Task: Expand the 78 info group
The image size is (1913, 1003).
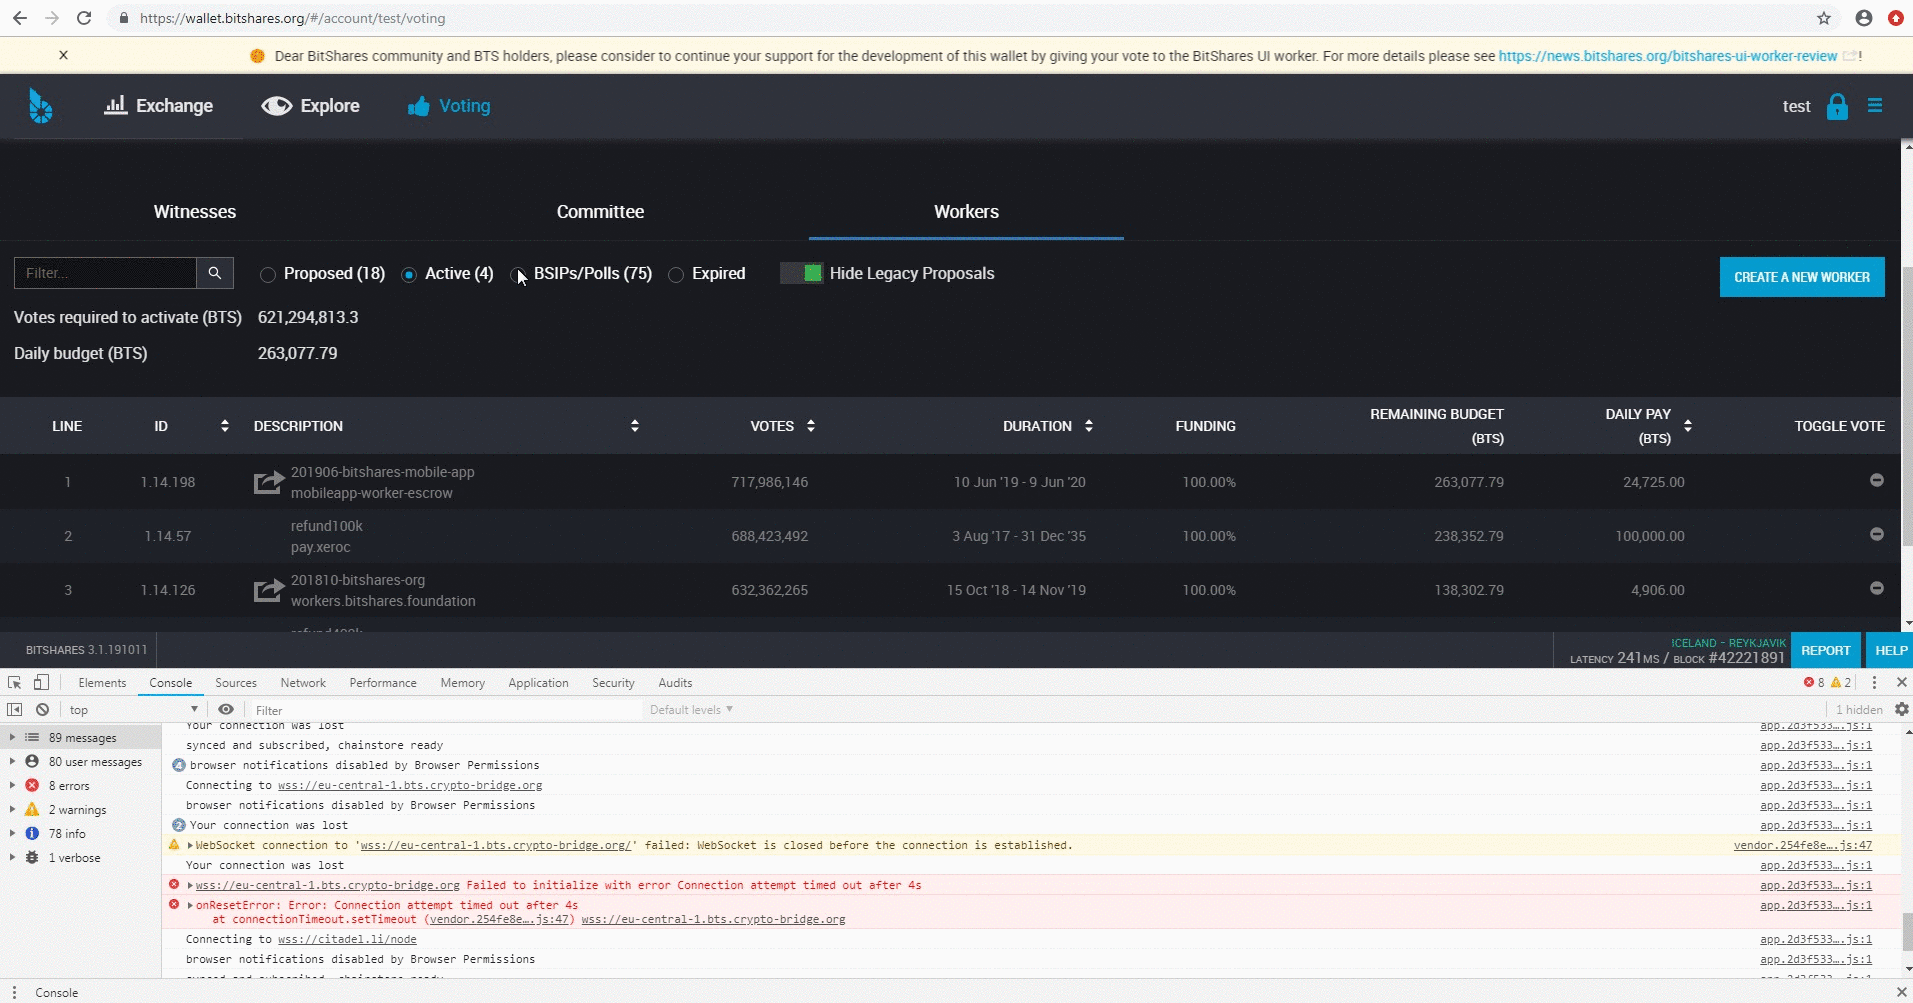Action: pos(12,833)
